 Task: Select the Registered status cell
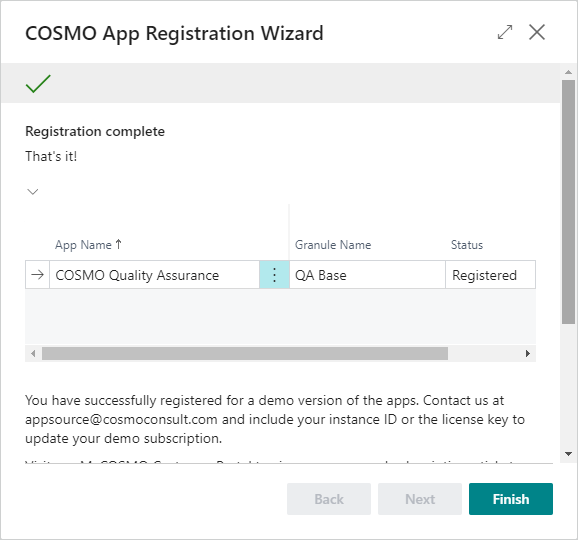pyautogui.click(x=491, y=275)
